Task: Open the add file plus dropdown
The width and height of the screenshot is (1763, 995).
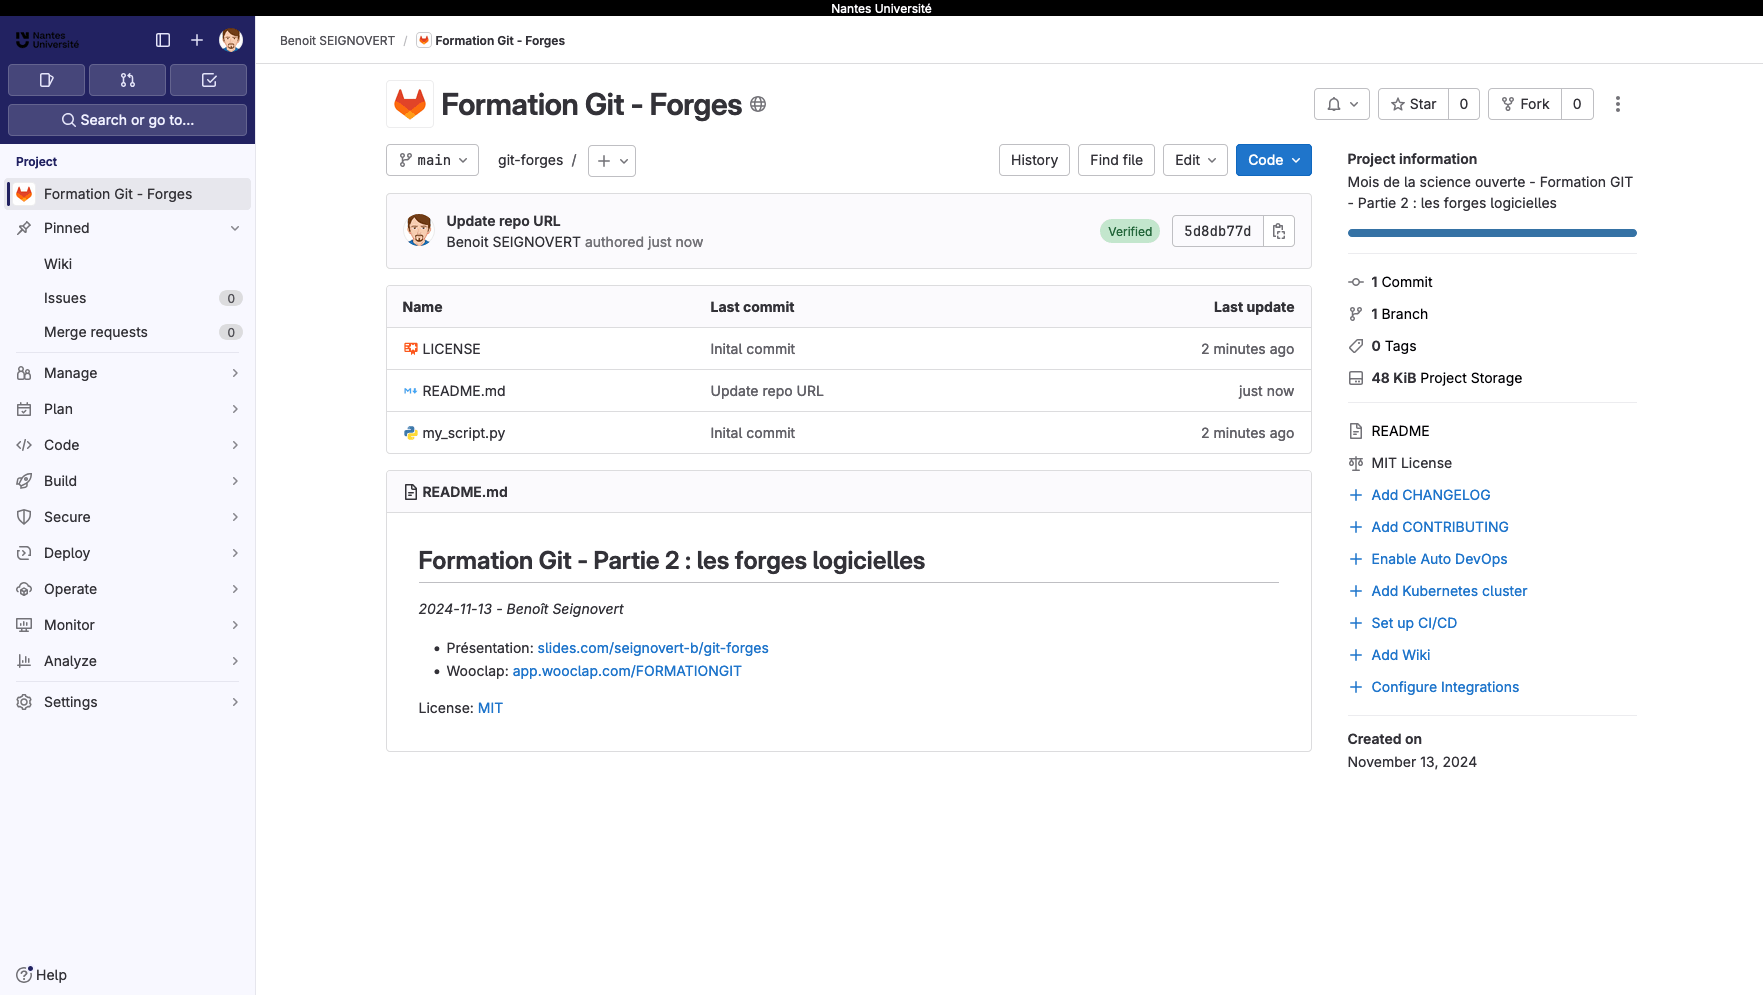Action: (612, 160)
